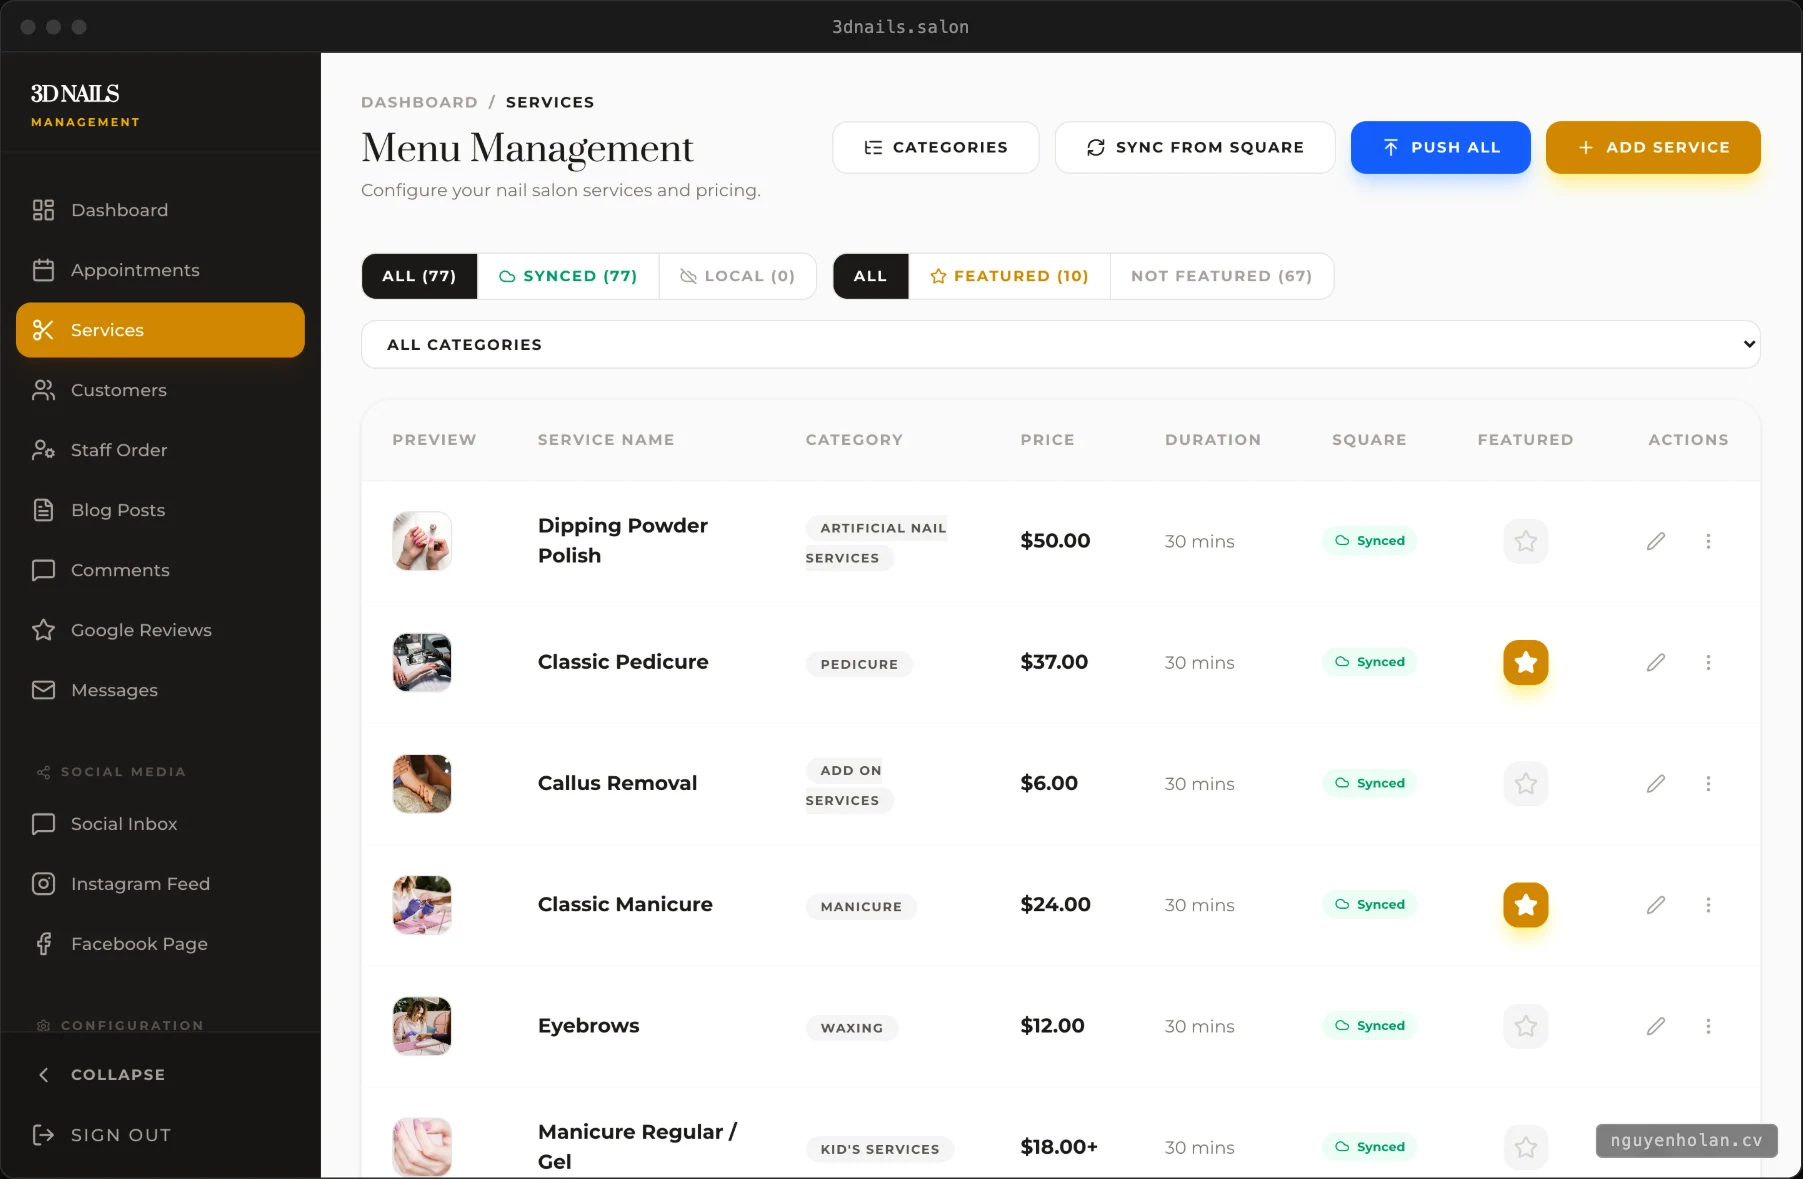Open Blog Posts section
This screenshot has width=1803, height=1179.
(160, 510)
